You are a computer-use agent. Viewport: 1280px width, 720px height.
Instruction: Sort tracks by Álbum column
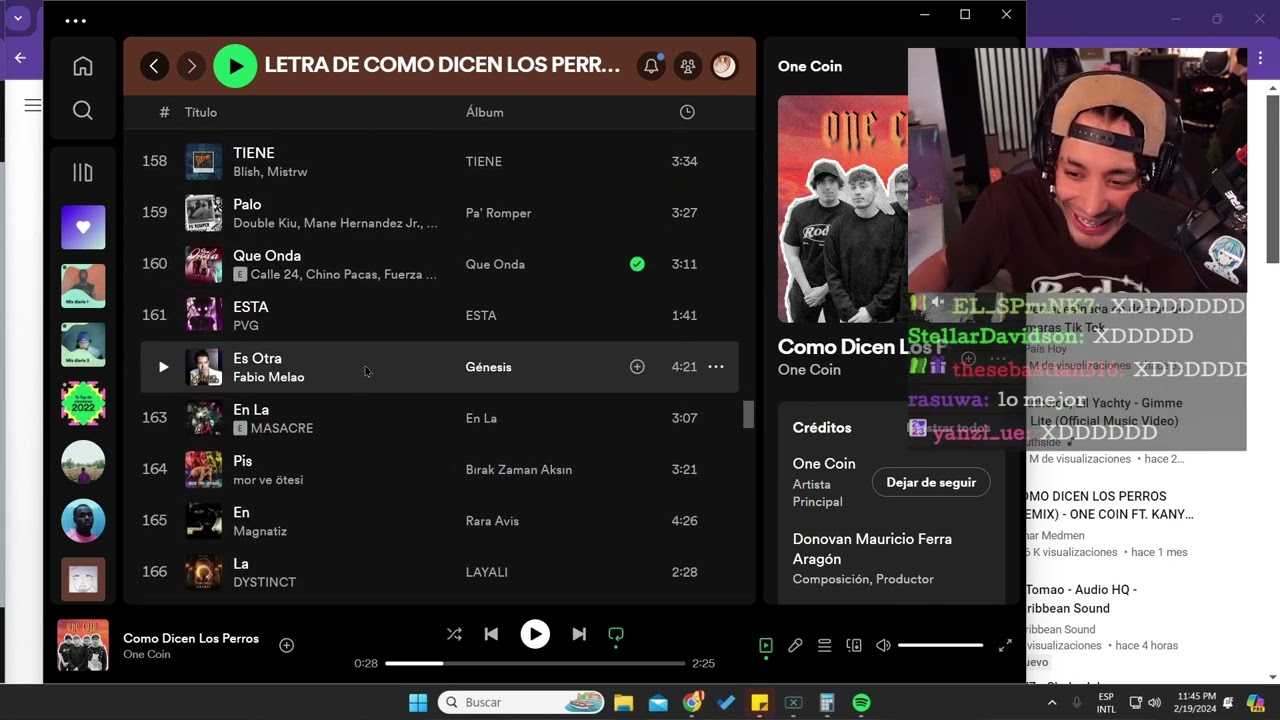click(x=485, y=112)
